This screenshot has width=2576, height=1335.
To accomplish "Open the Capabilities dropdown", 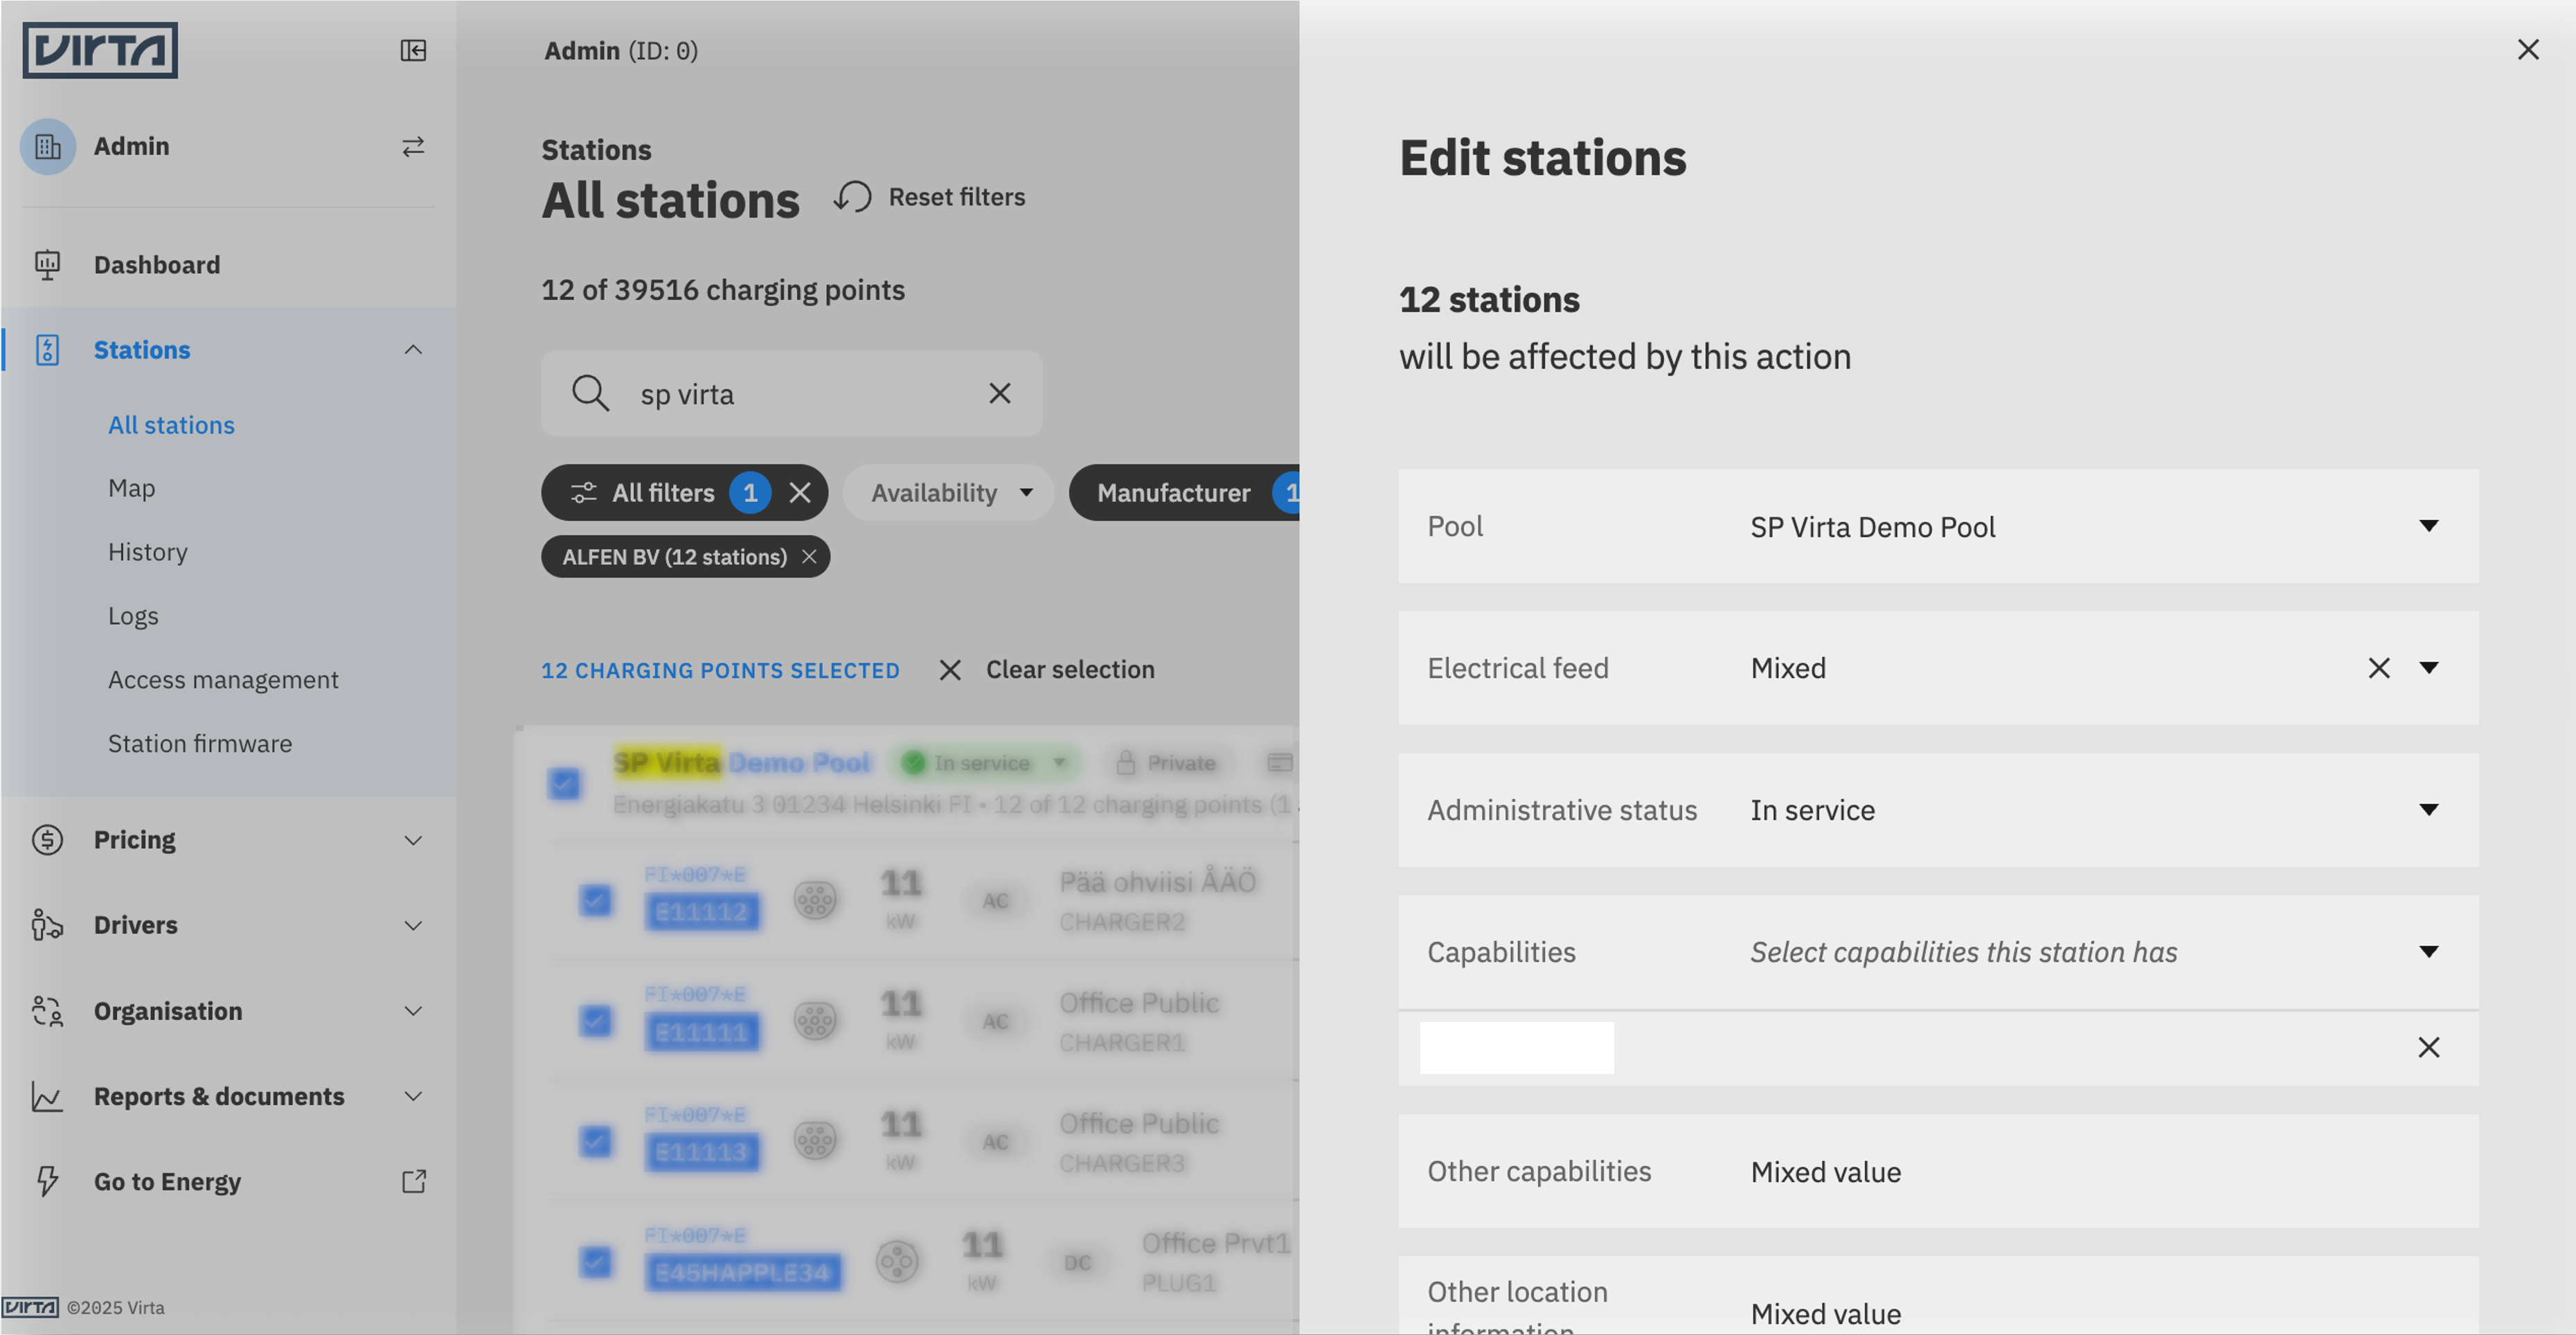I will [x=1938, y=952].
